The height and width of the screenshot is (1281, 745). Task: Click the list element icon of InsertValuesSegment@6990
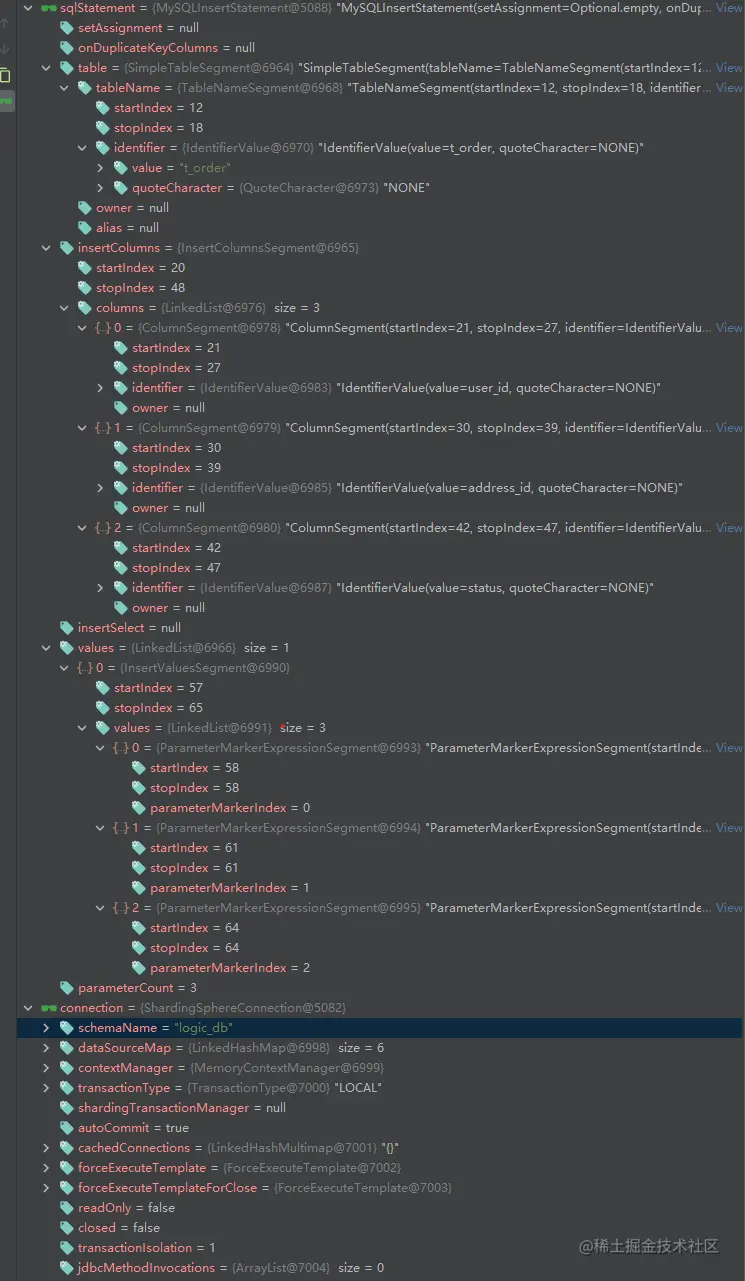pos(85,668)
